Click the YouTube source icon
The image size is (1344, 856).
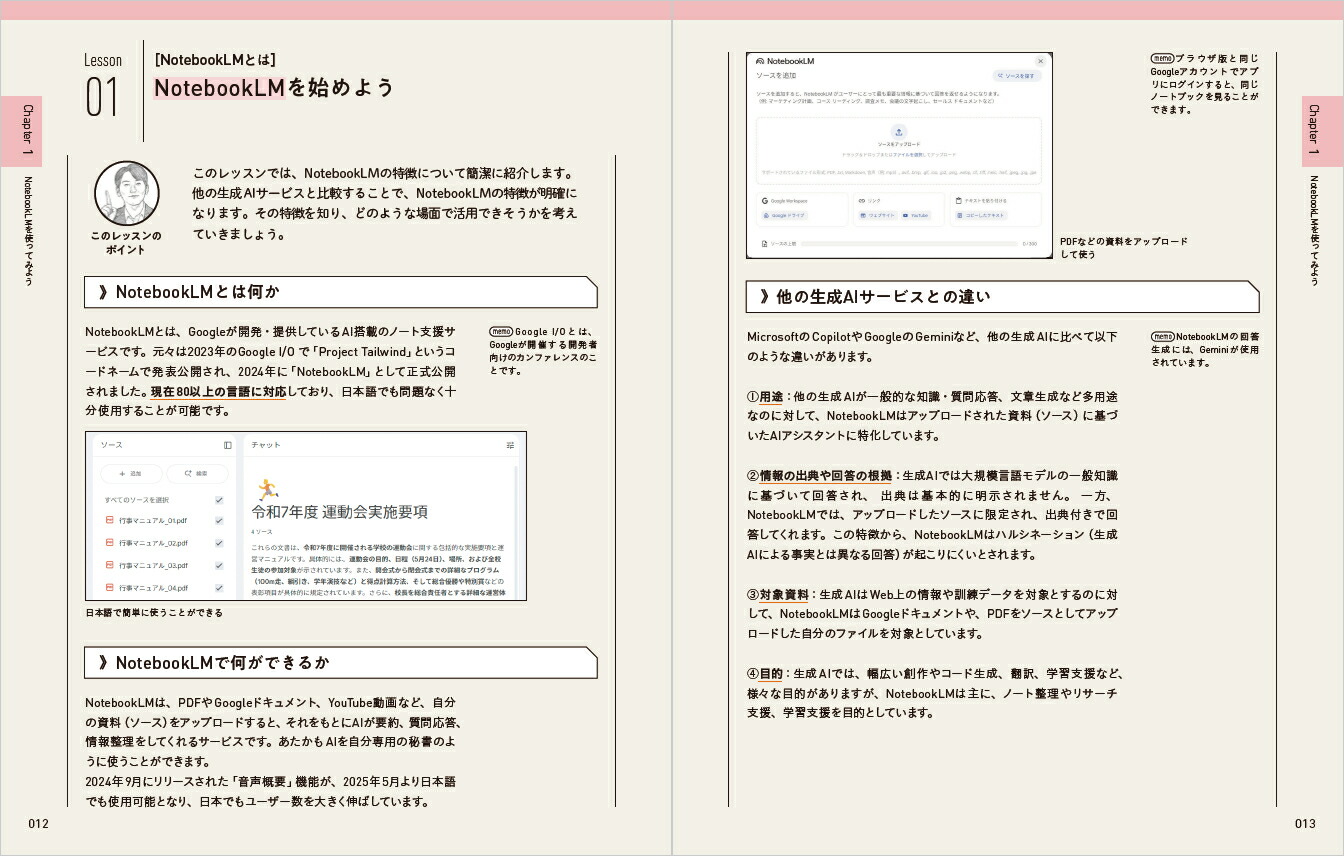click(905, 215)
